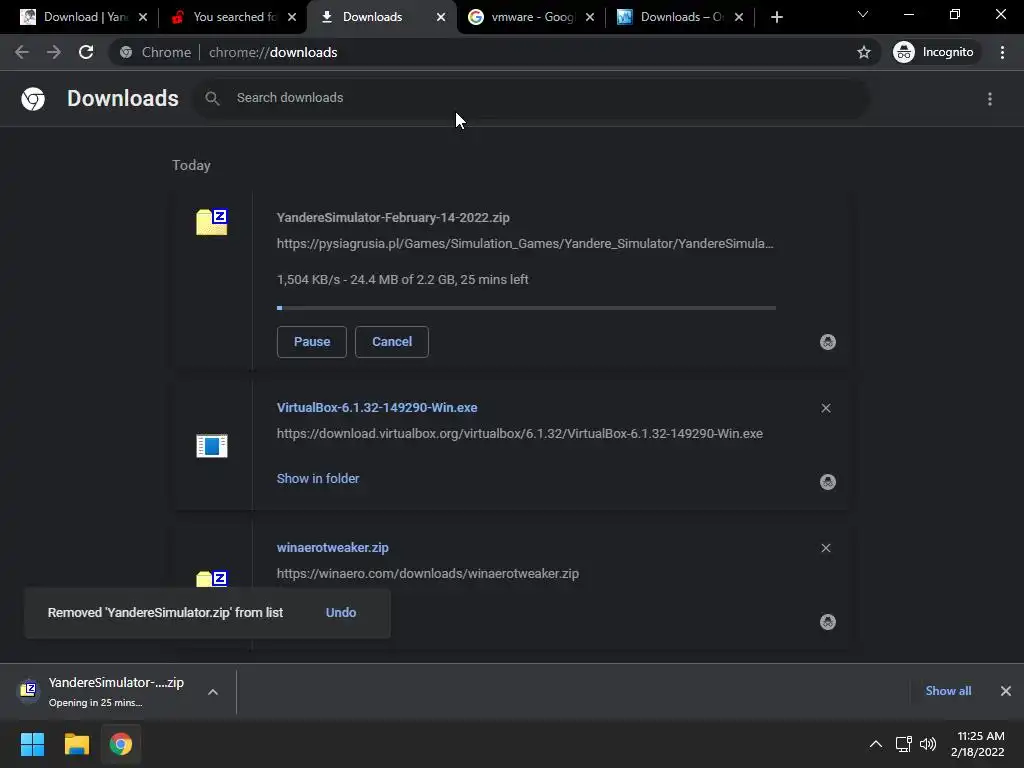Open Chrome's three-dot browser menu

click(x=1002, y=52)
